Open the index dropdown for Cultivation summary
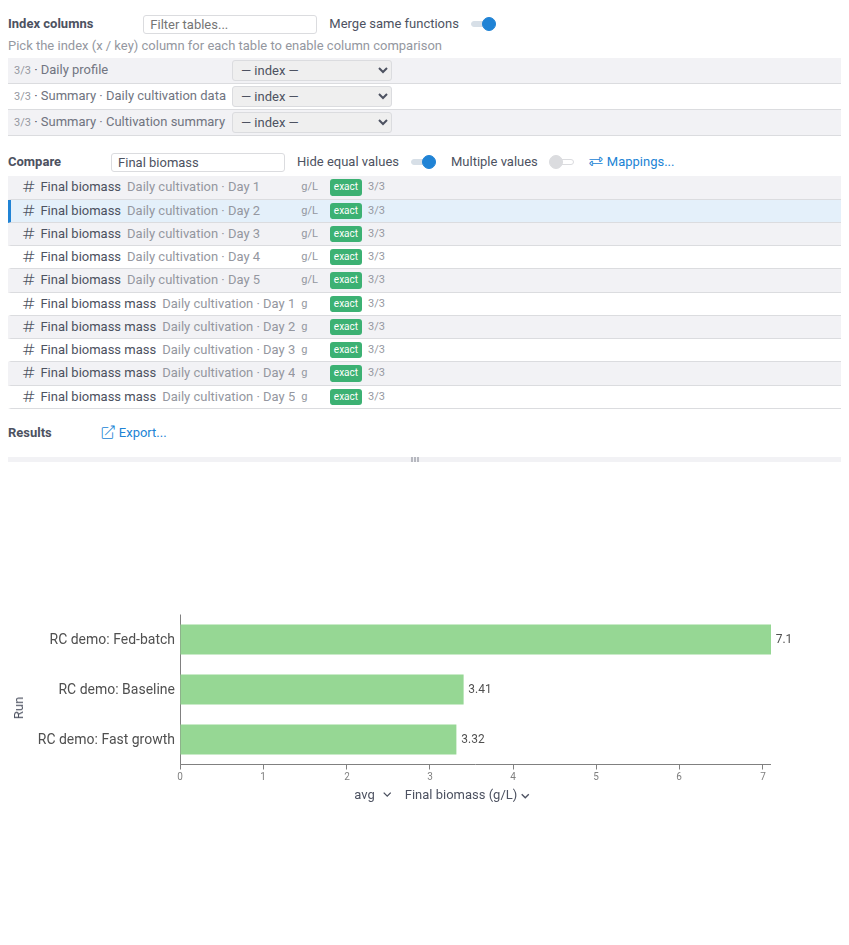Viewport: 849px width, 945px height. point(312,122)
